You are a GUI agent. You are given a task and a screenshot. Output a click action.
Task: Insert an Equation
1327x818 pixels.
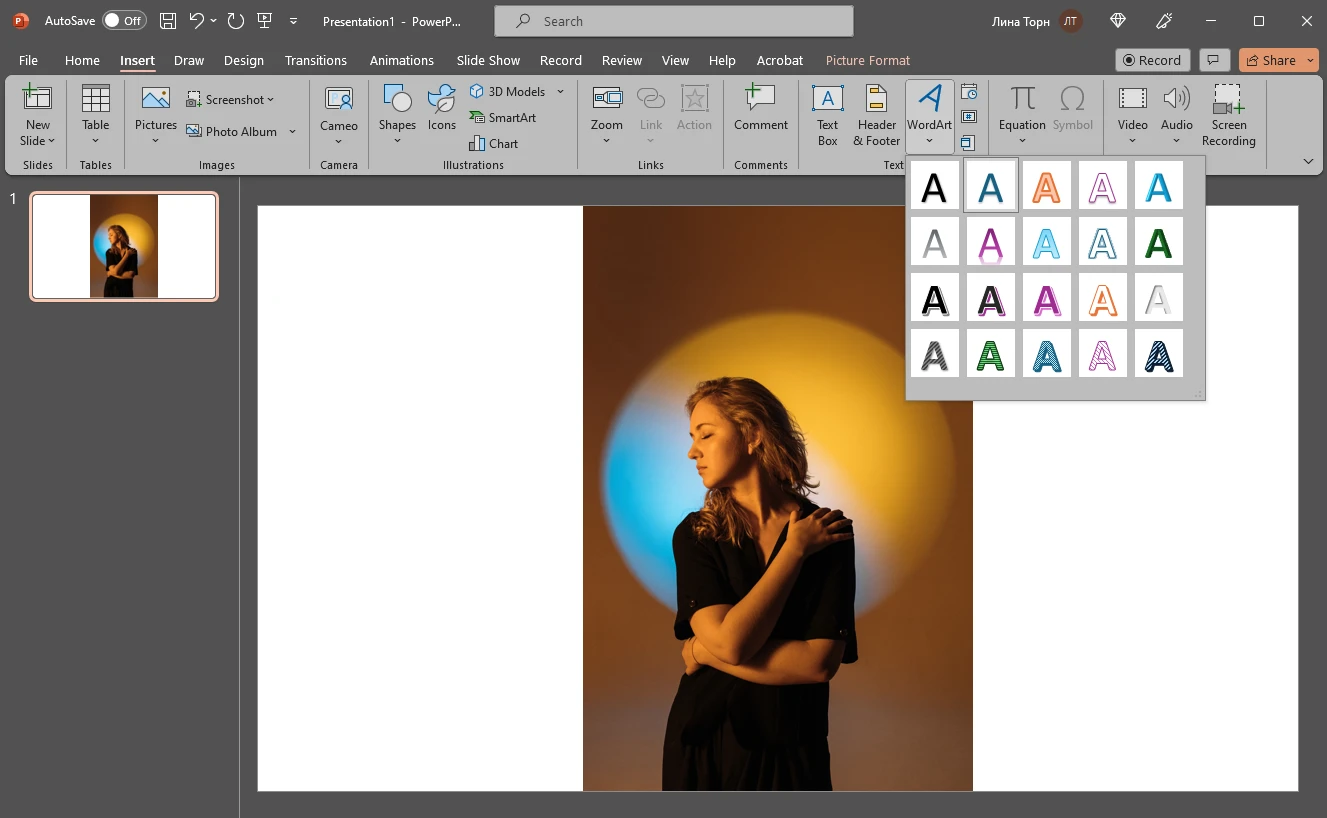(x=1021, y=110)
